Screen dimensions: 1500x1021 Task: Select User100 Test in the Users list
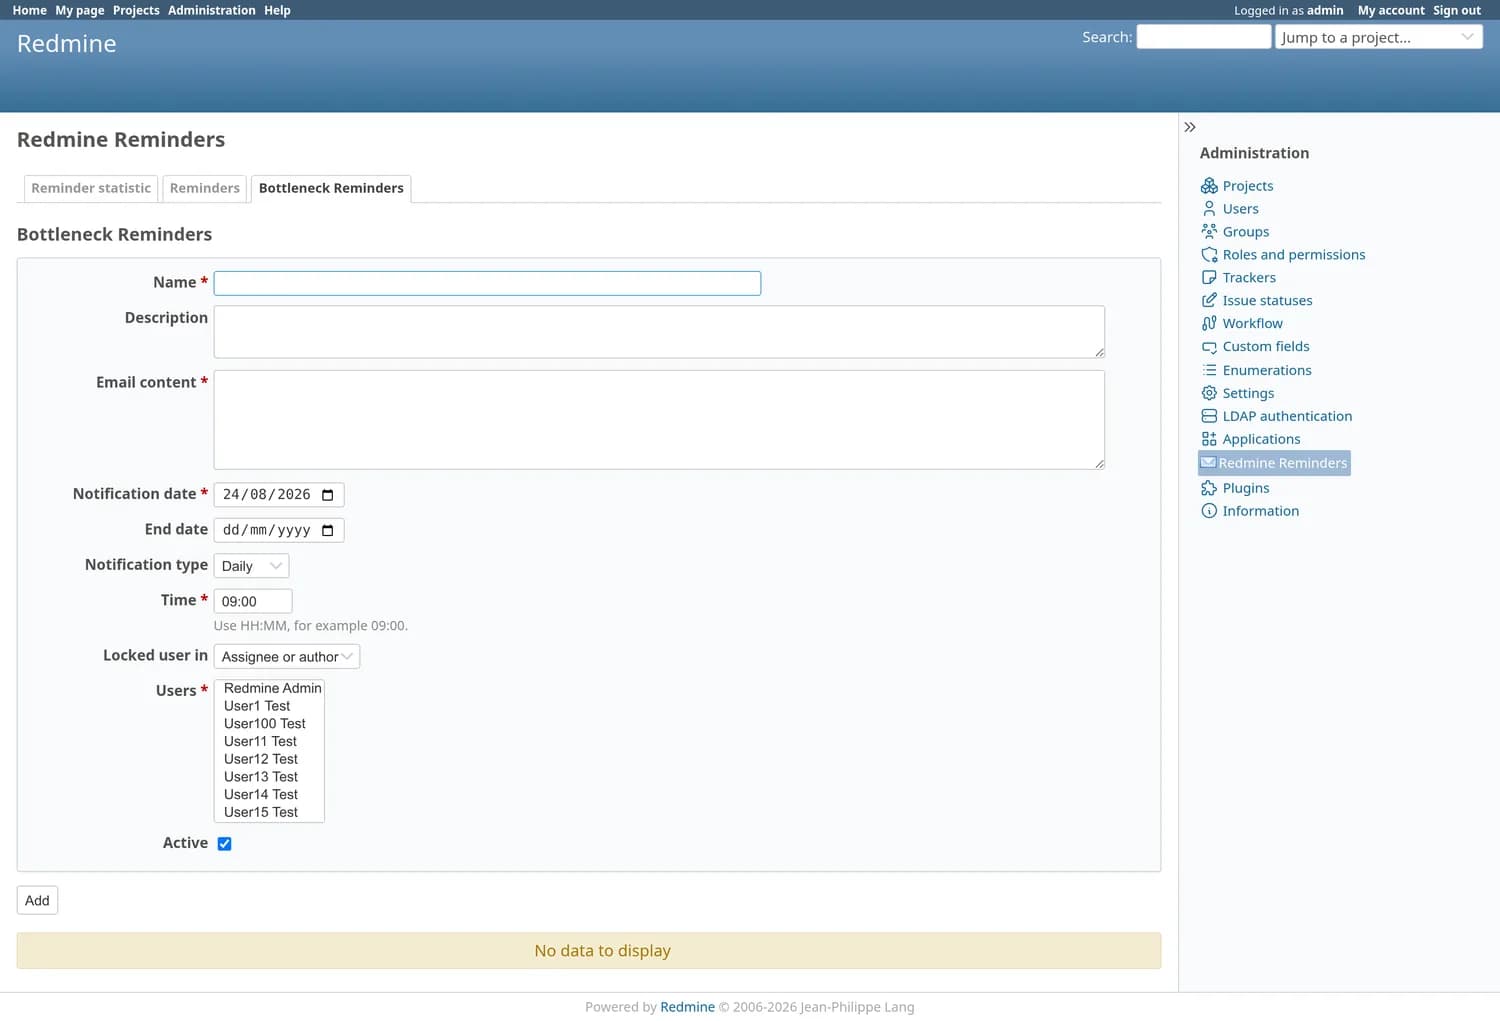pyautogui.click(x=269, y=724)
